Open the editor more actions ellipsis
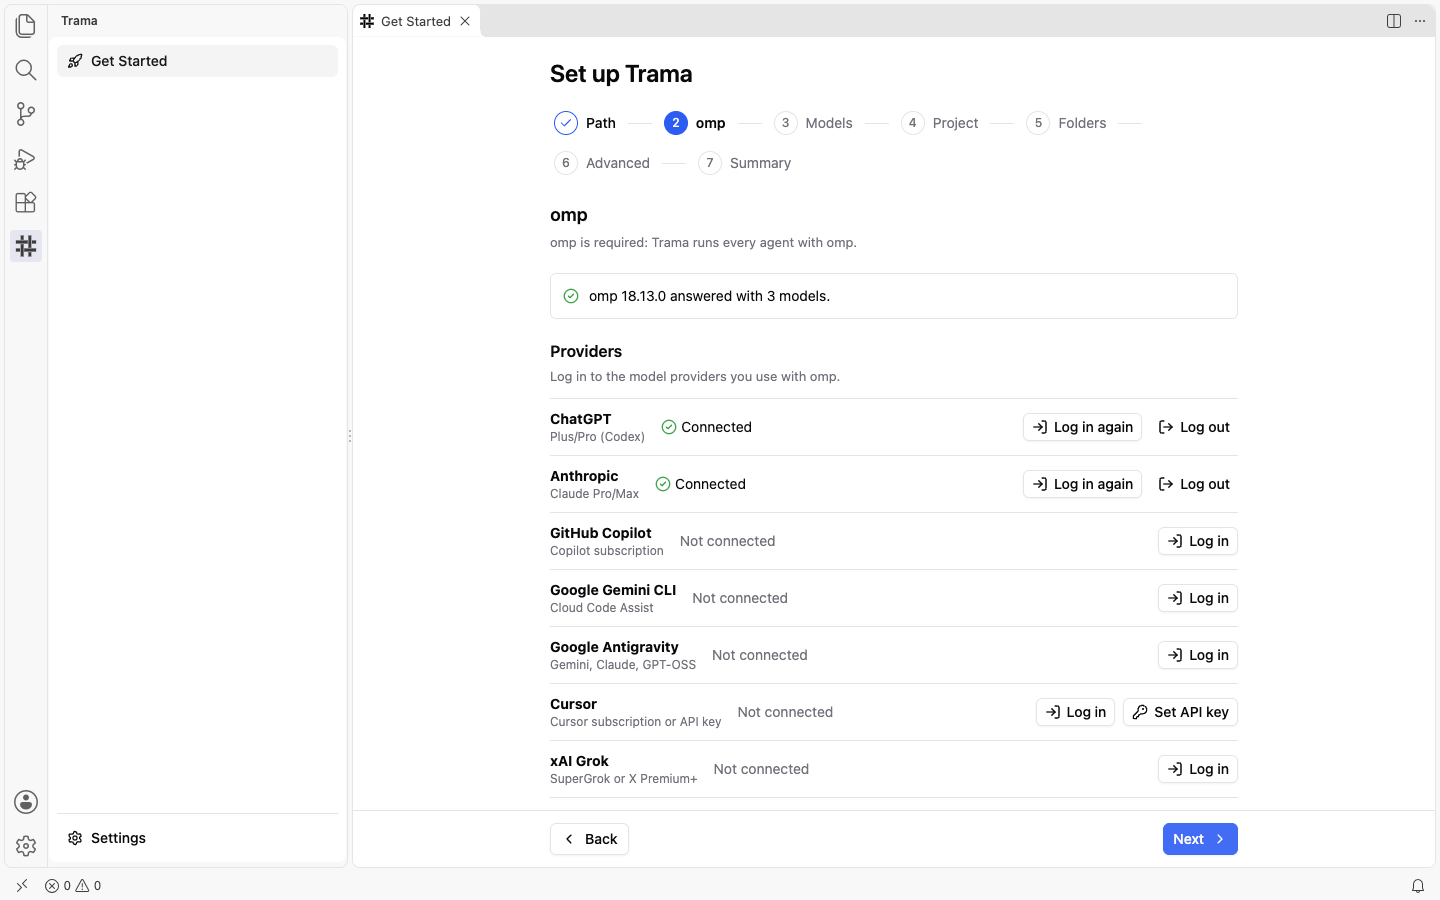 [x=1420, y=21]
